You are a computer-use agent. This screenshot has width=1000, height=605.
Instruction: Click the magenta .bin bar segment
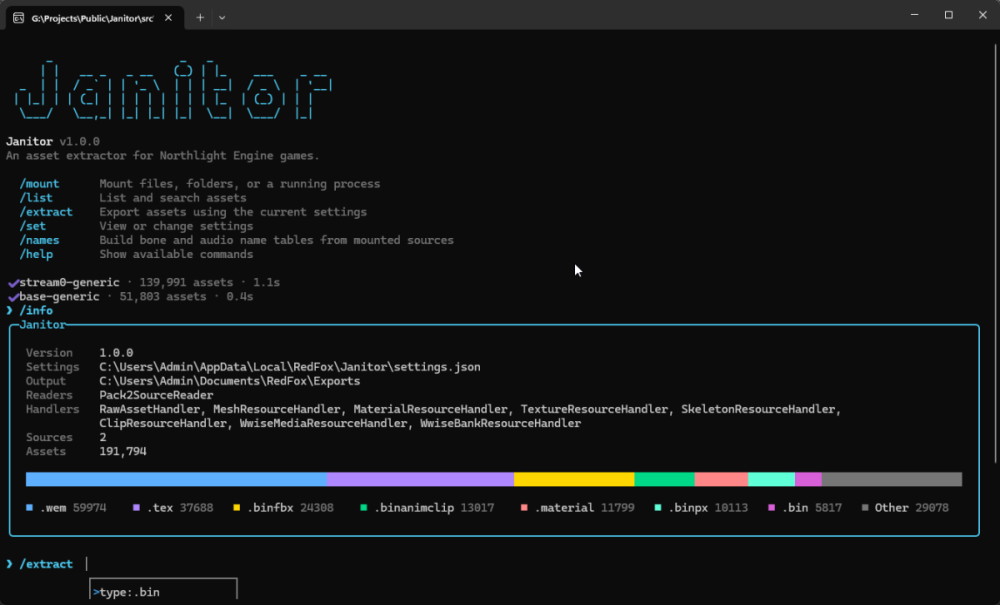click(x=809, y=479)
